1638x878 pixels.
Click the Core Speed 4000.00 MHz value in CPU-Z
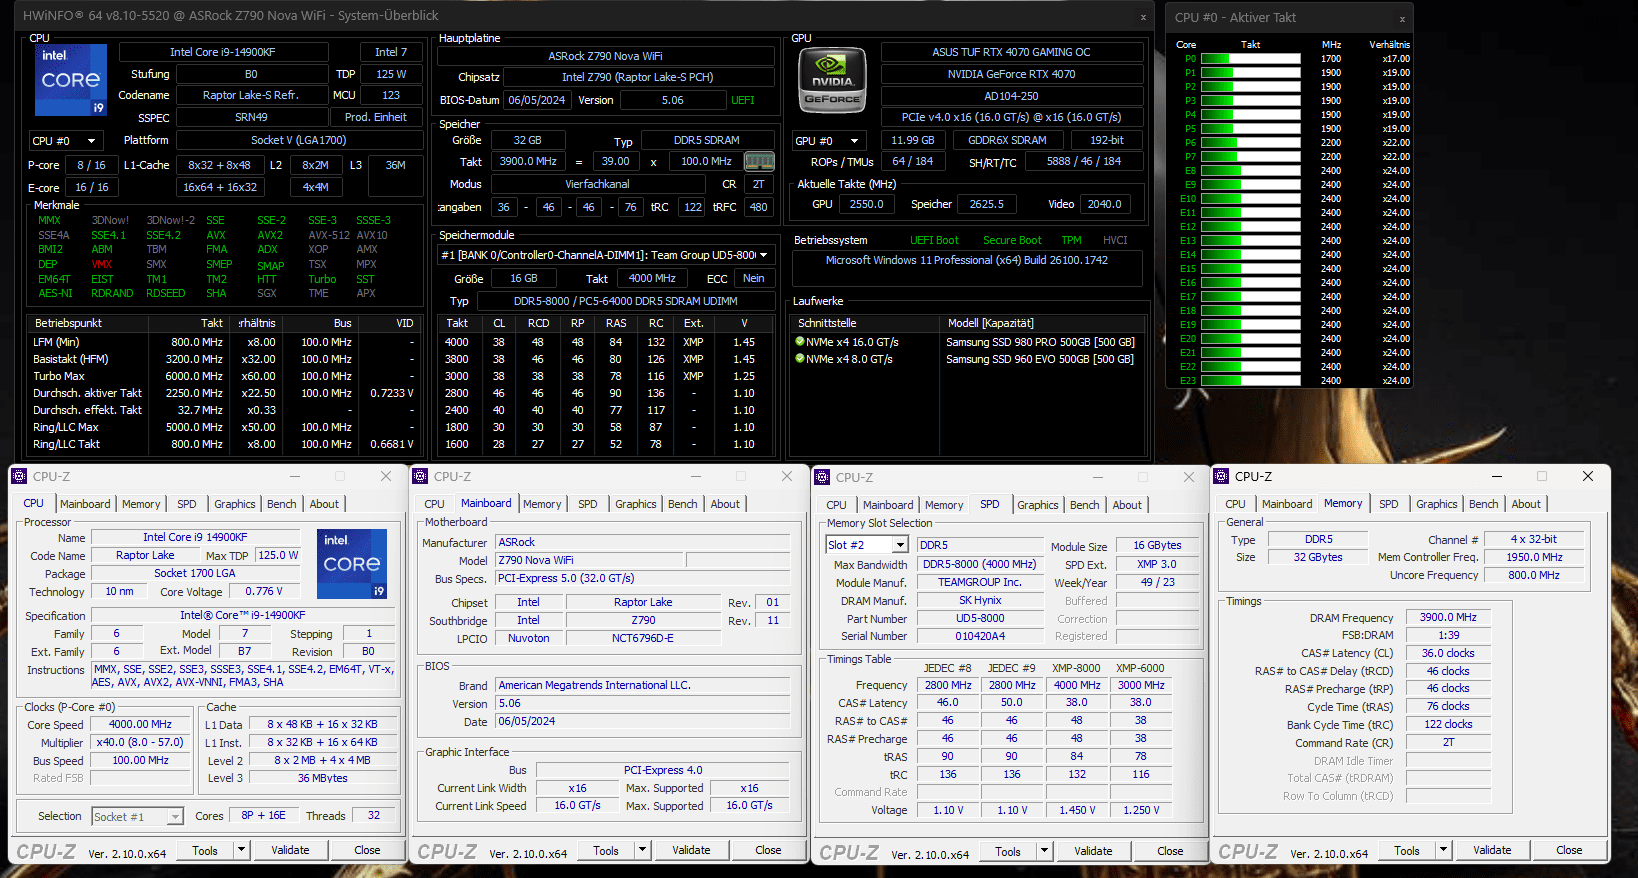coord(140,724)
